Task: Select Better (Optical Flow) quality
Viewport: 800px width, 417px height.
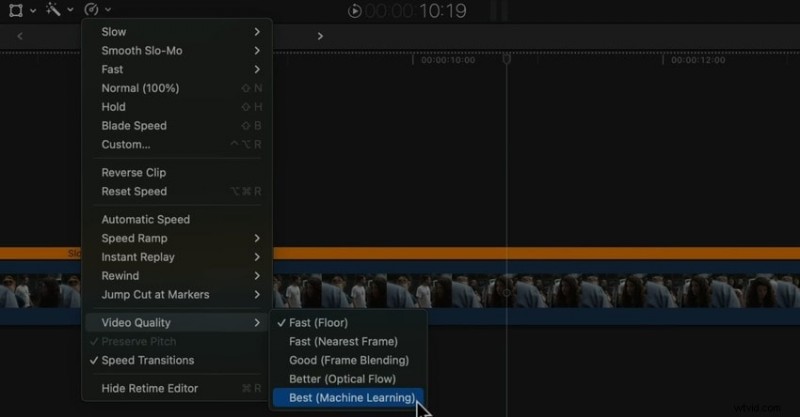Action: [x=348, y=379]
